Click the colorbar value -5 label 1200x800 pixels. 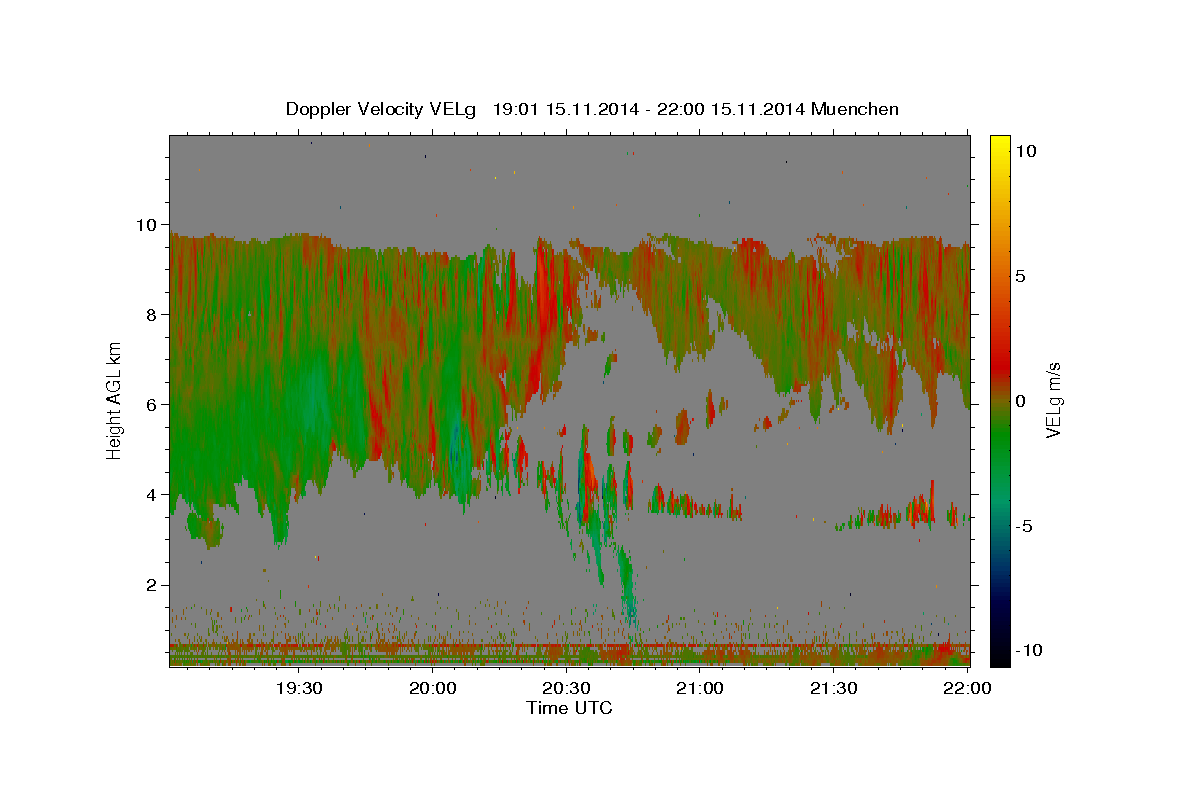[1023, 526]
